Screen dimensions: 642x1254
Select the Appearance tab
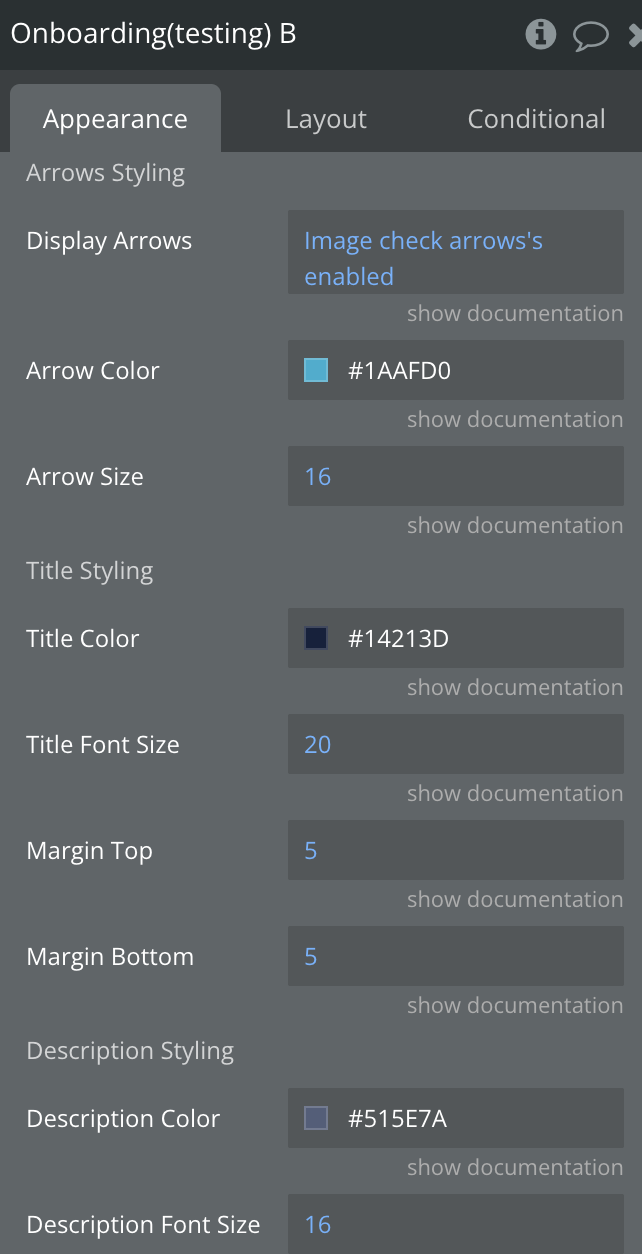(115, 119)
